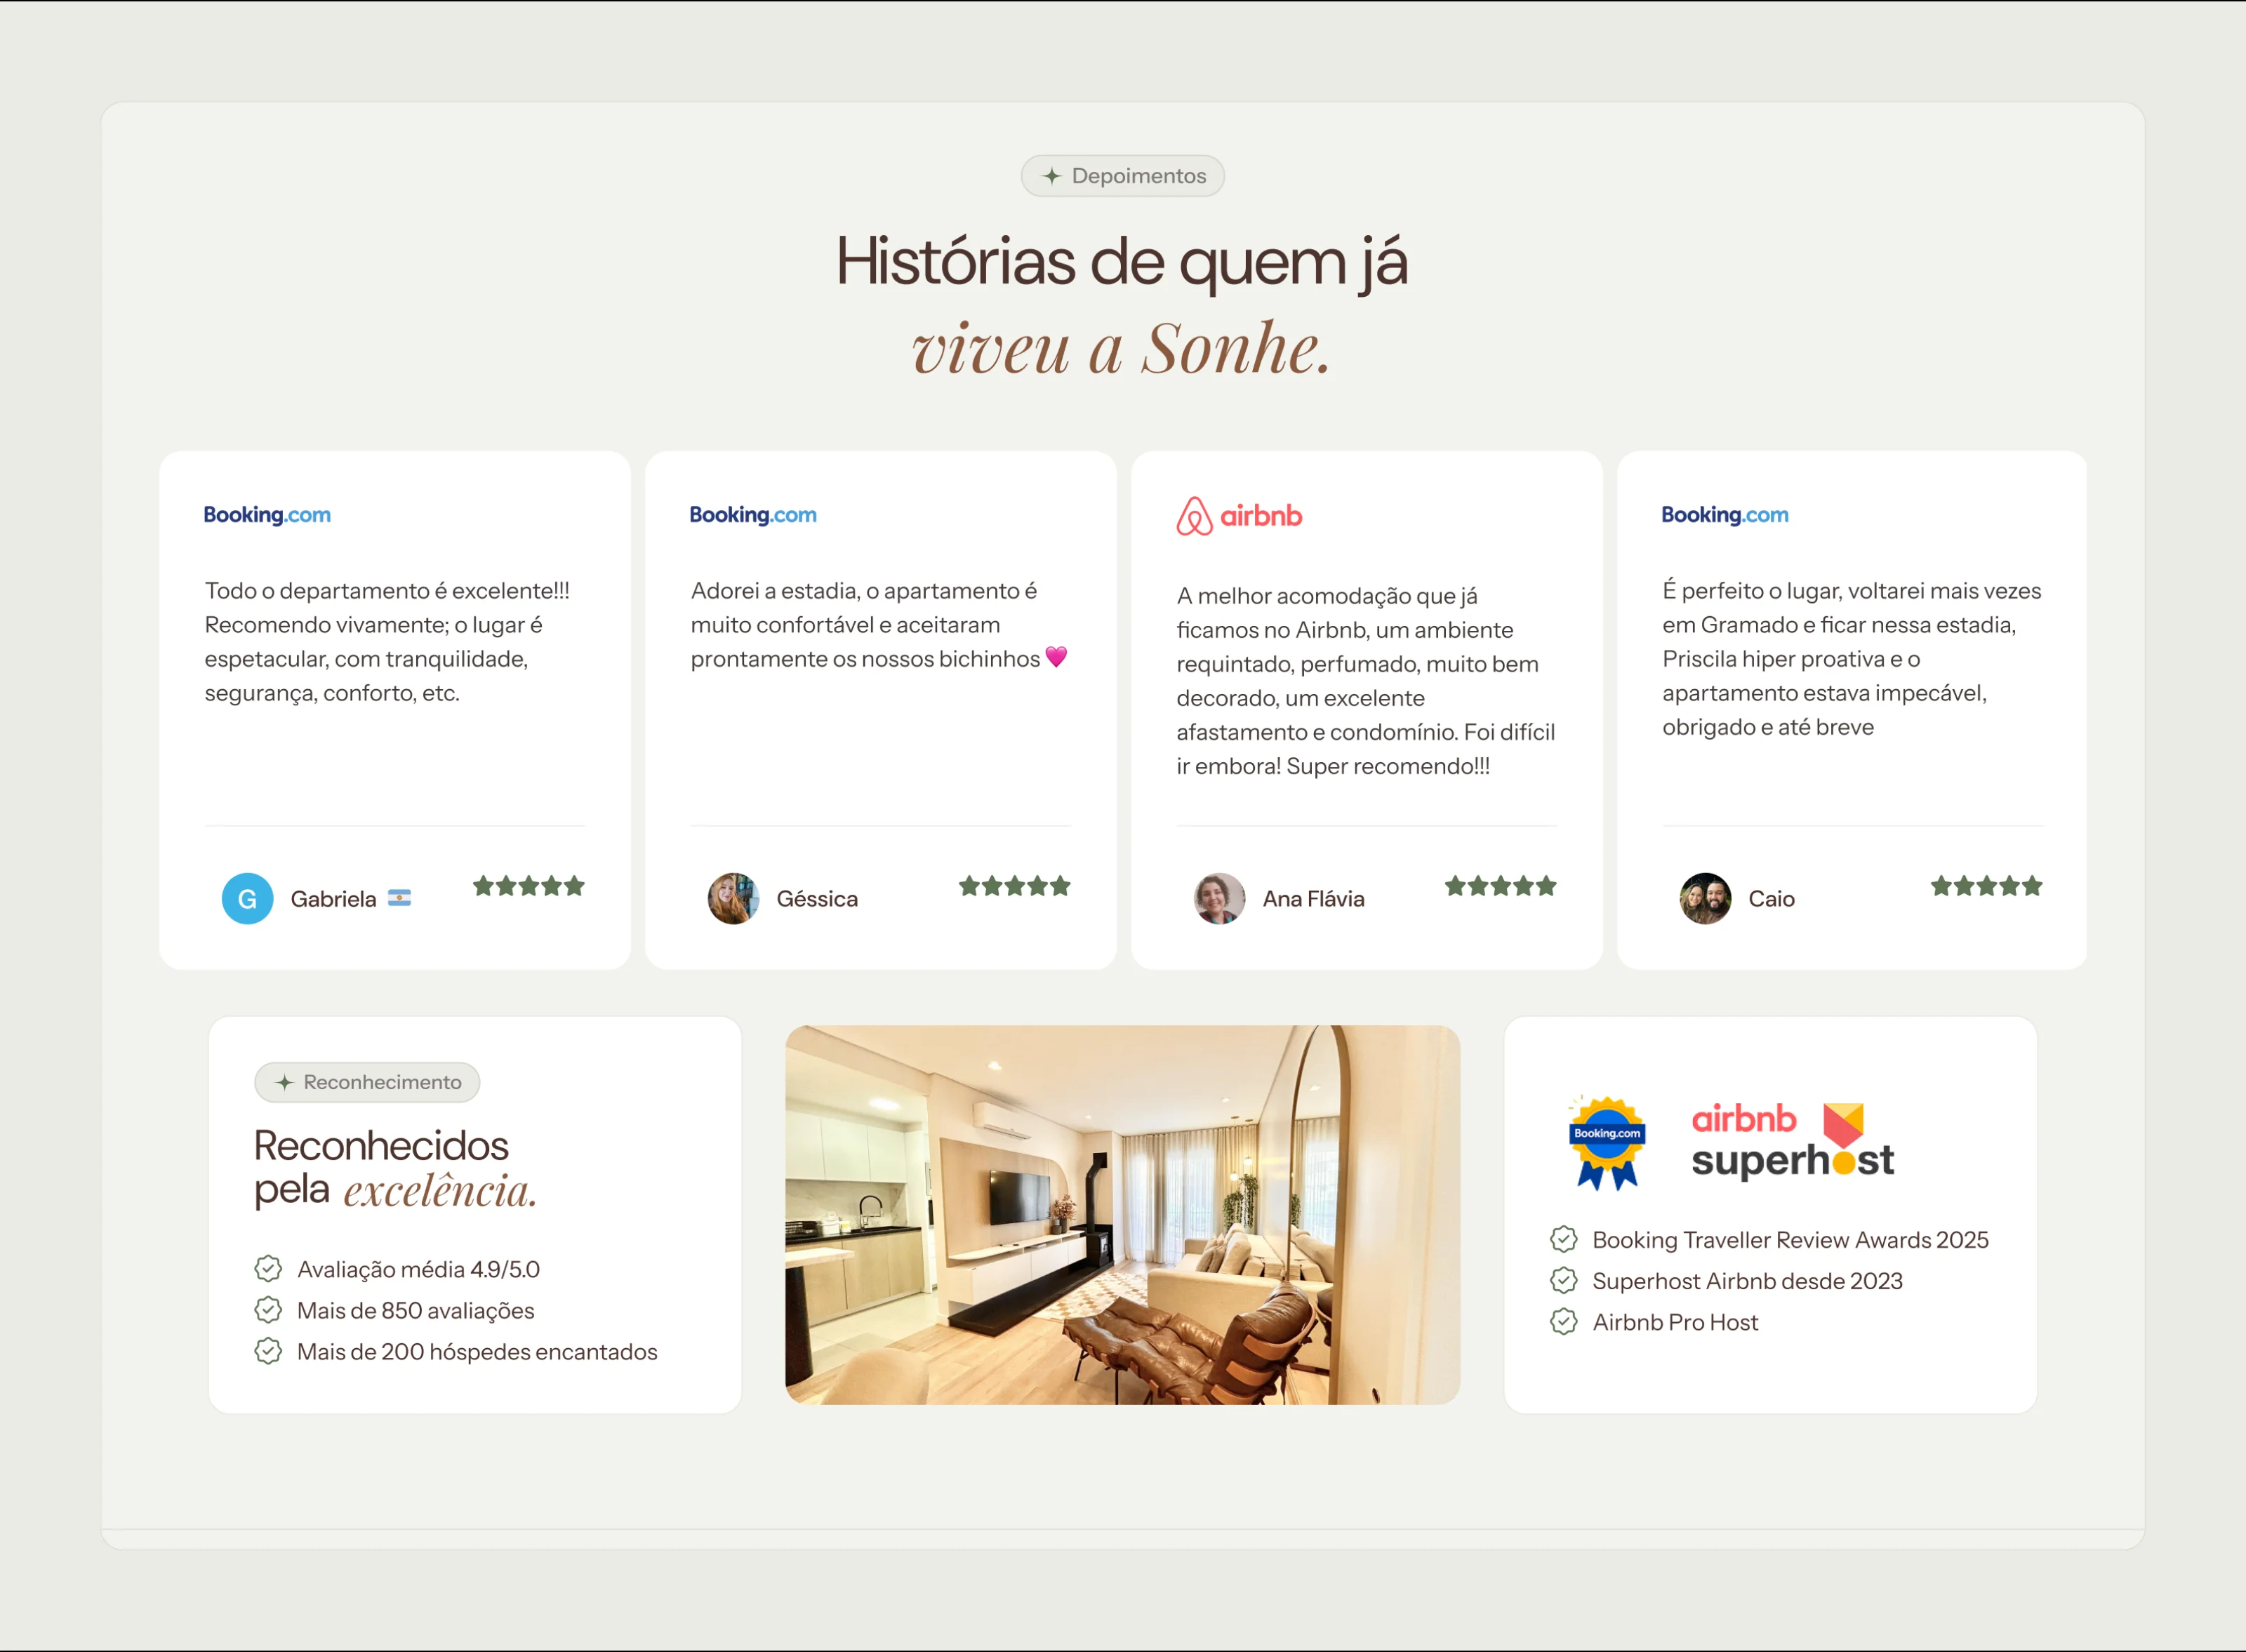Click the text Airbnb Pro Host
The width and height of the screenshot is (2246, 1652).
[1675, 1322]
